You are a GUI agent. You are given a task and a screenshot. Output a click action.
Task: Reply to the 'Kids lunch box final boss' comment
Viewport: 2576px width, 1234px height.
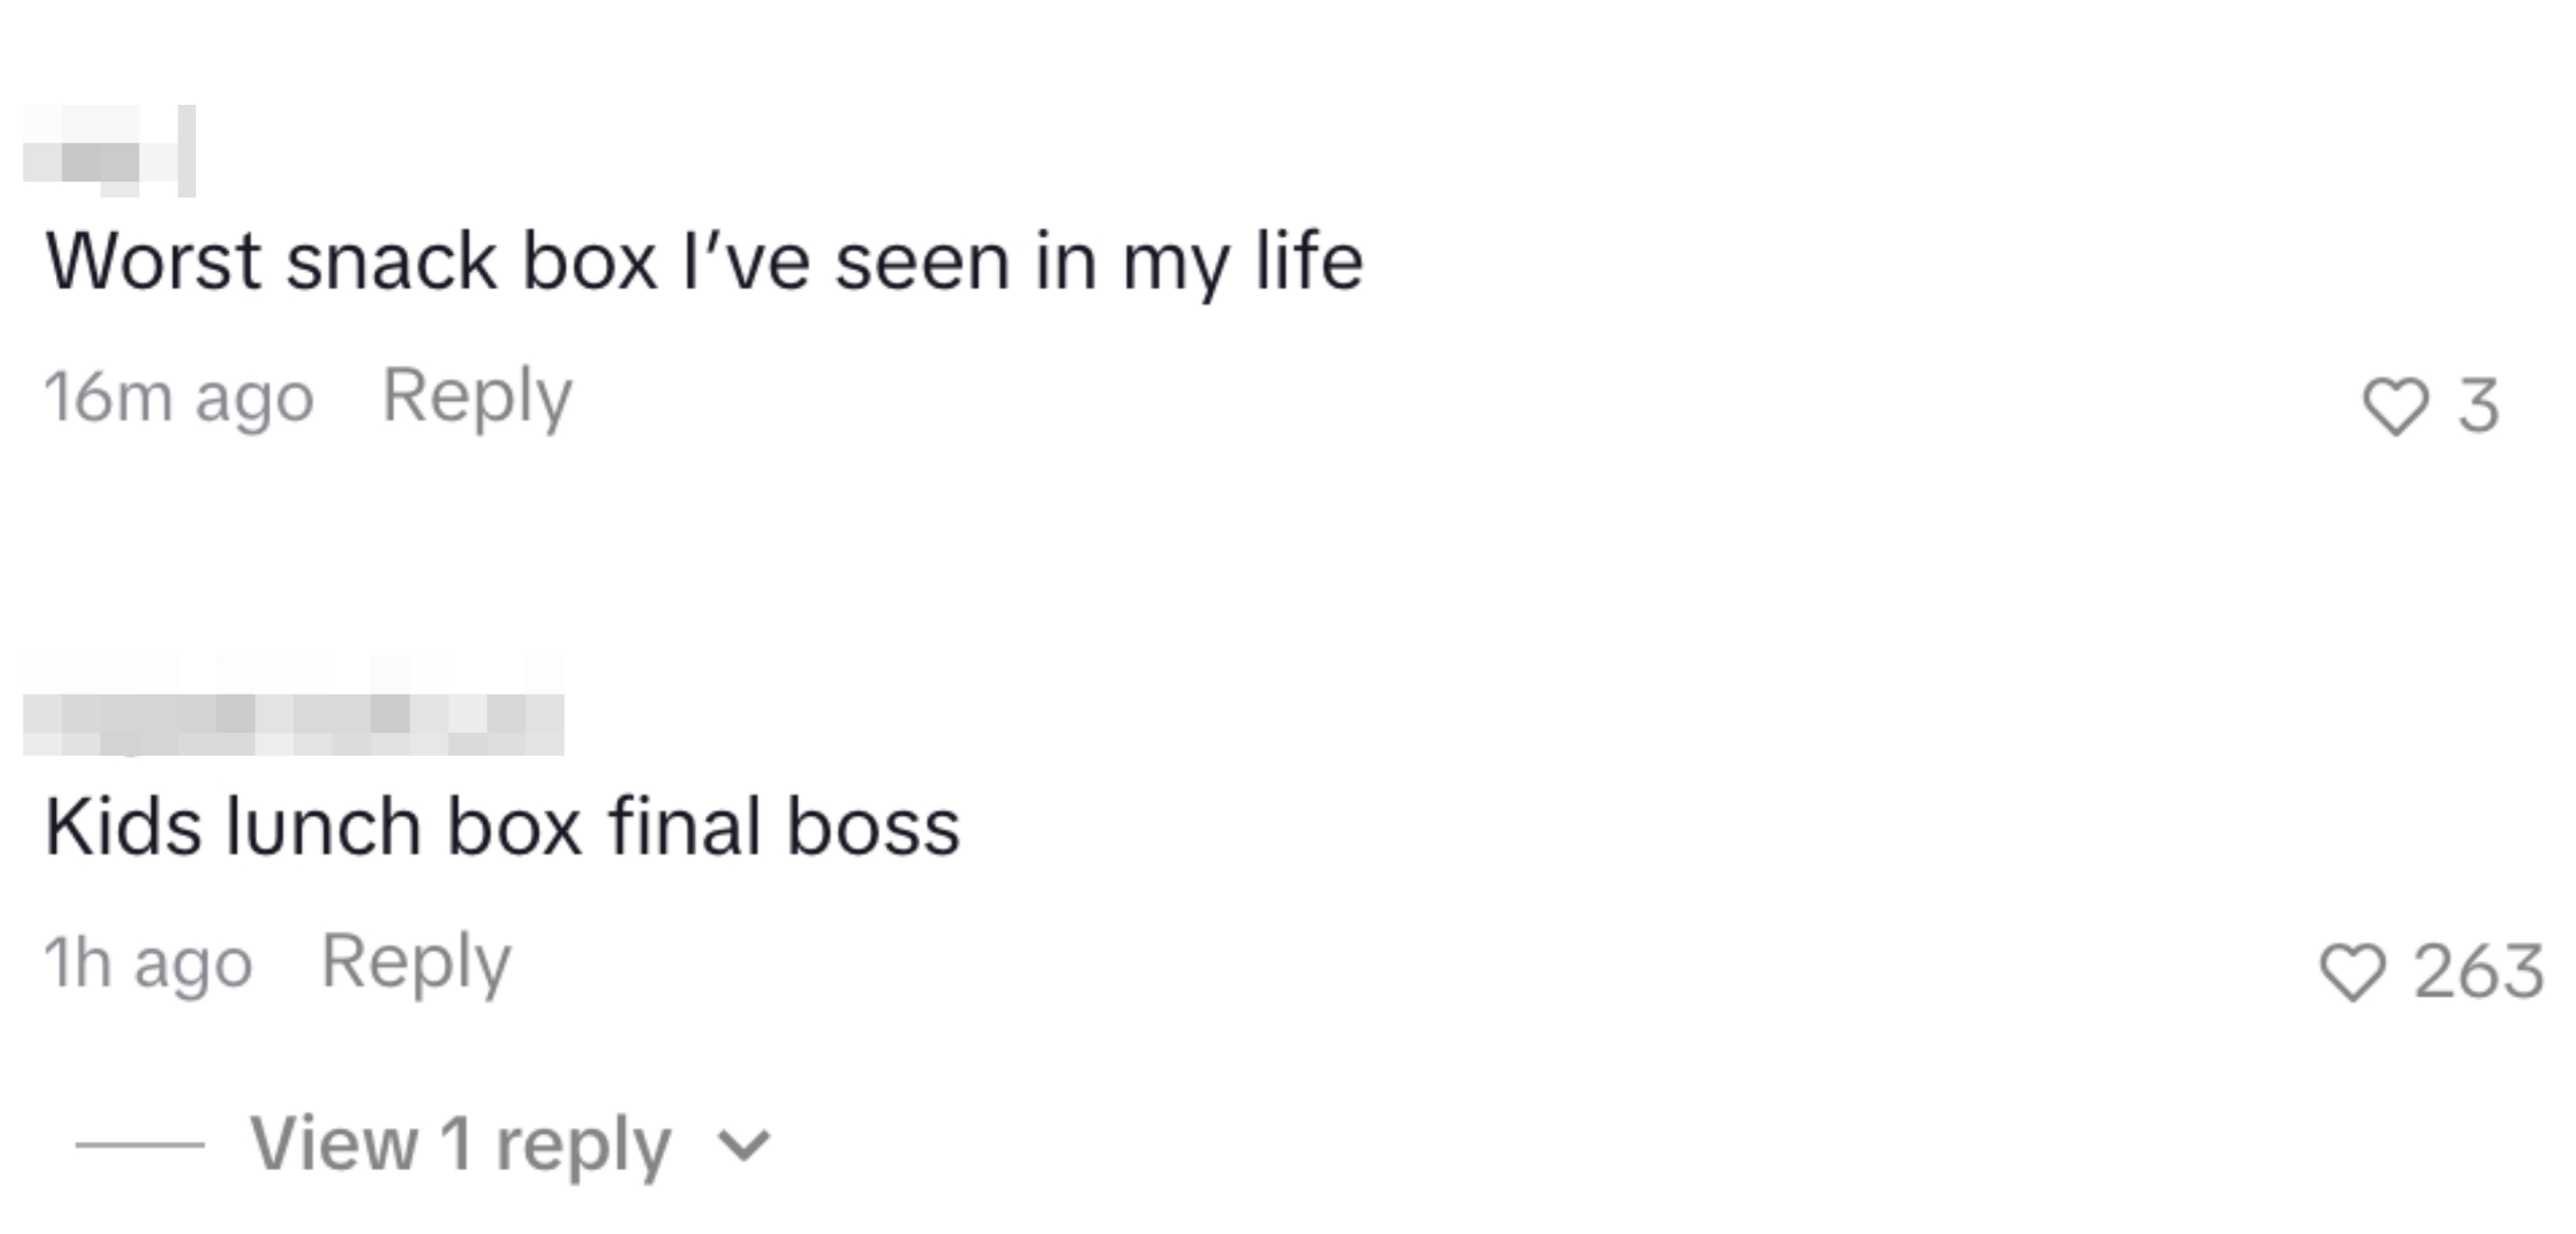point(415,962)
